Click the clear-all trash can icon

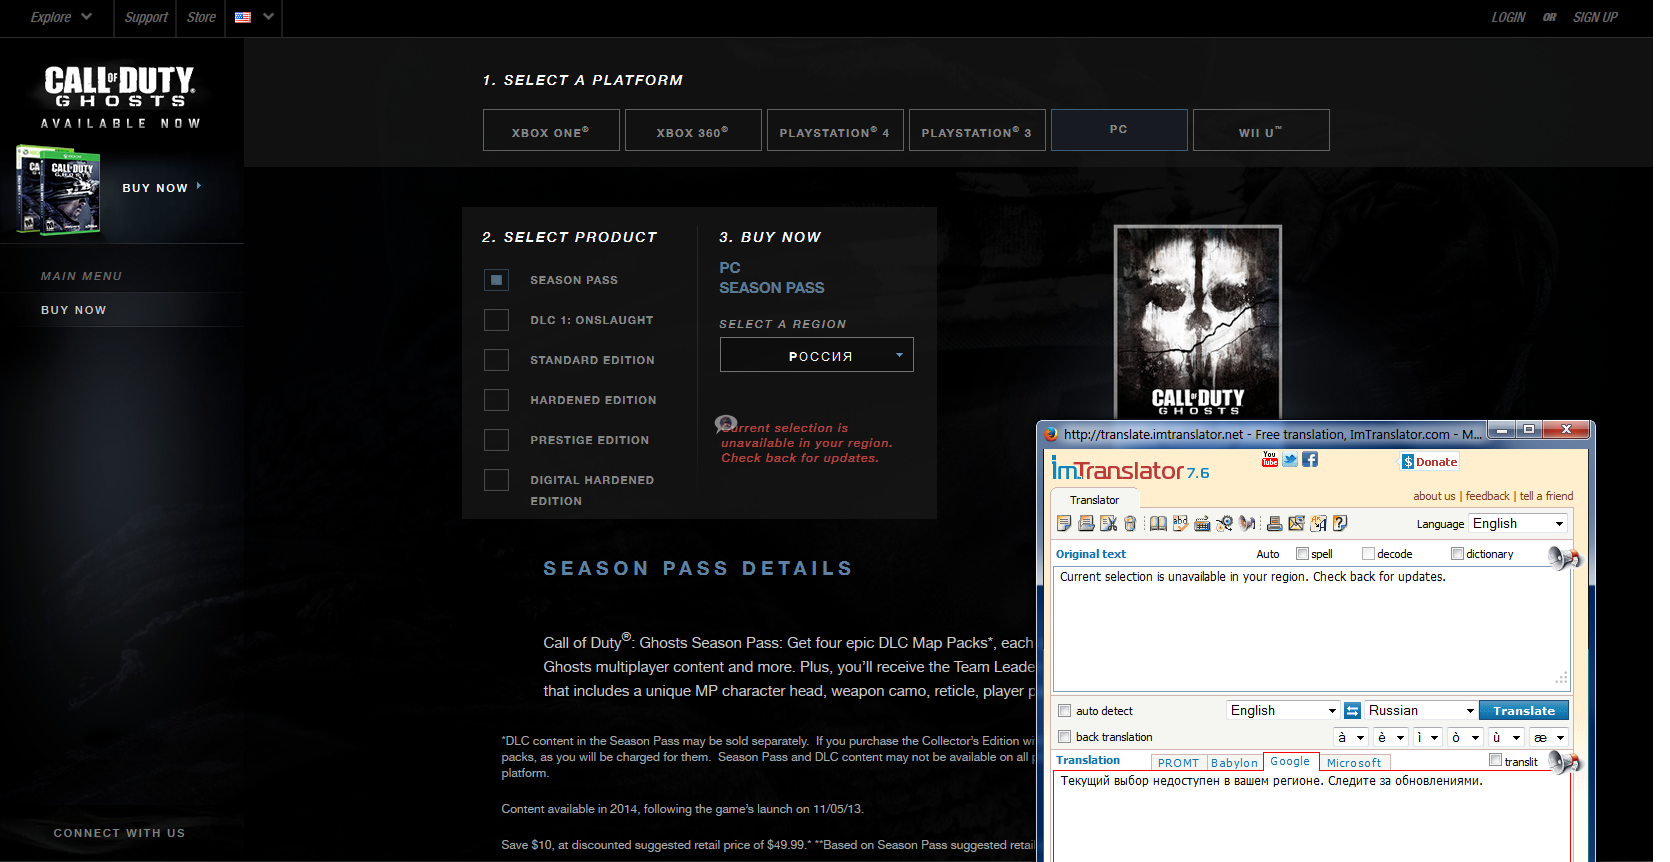point(1130,523)
